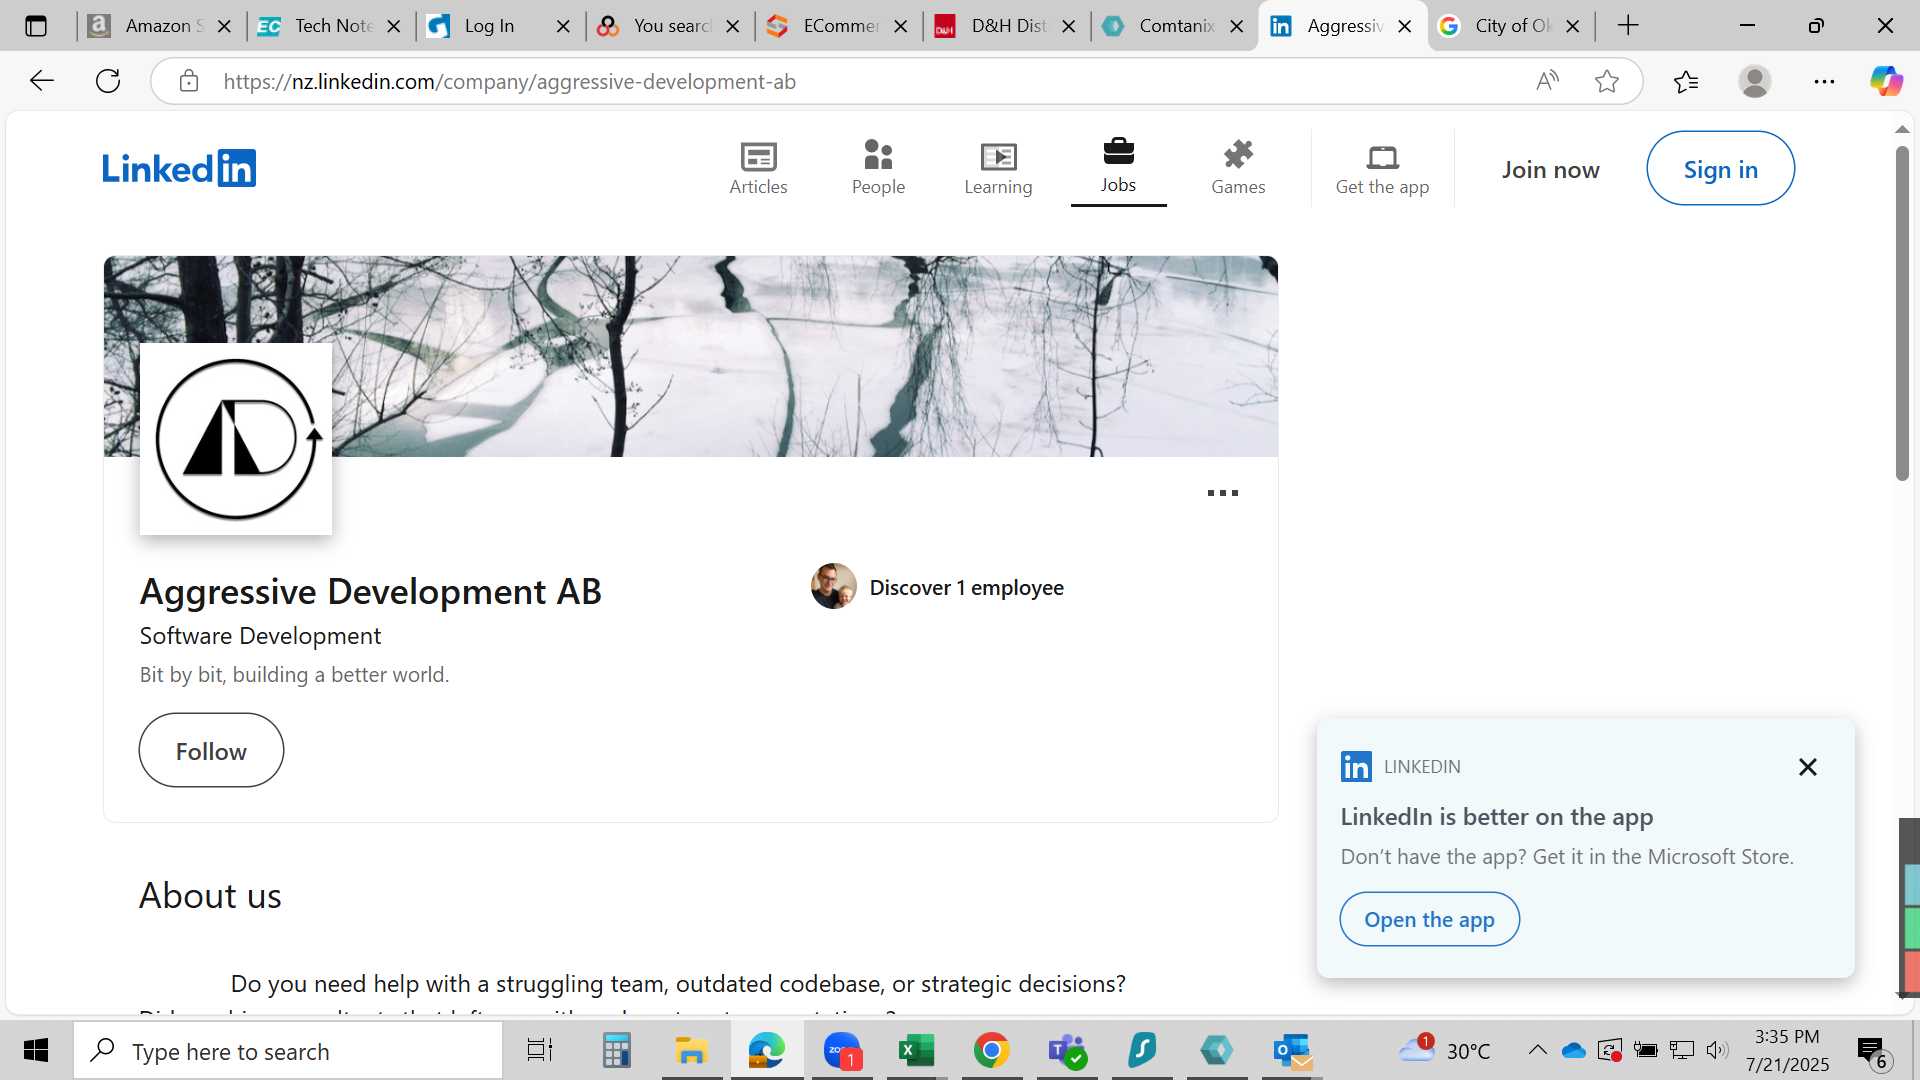
Task: Close the Amazon tab
Action: tap(225, 27)
